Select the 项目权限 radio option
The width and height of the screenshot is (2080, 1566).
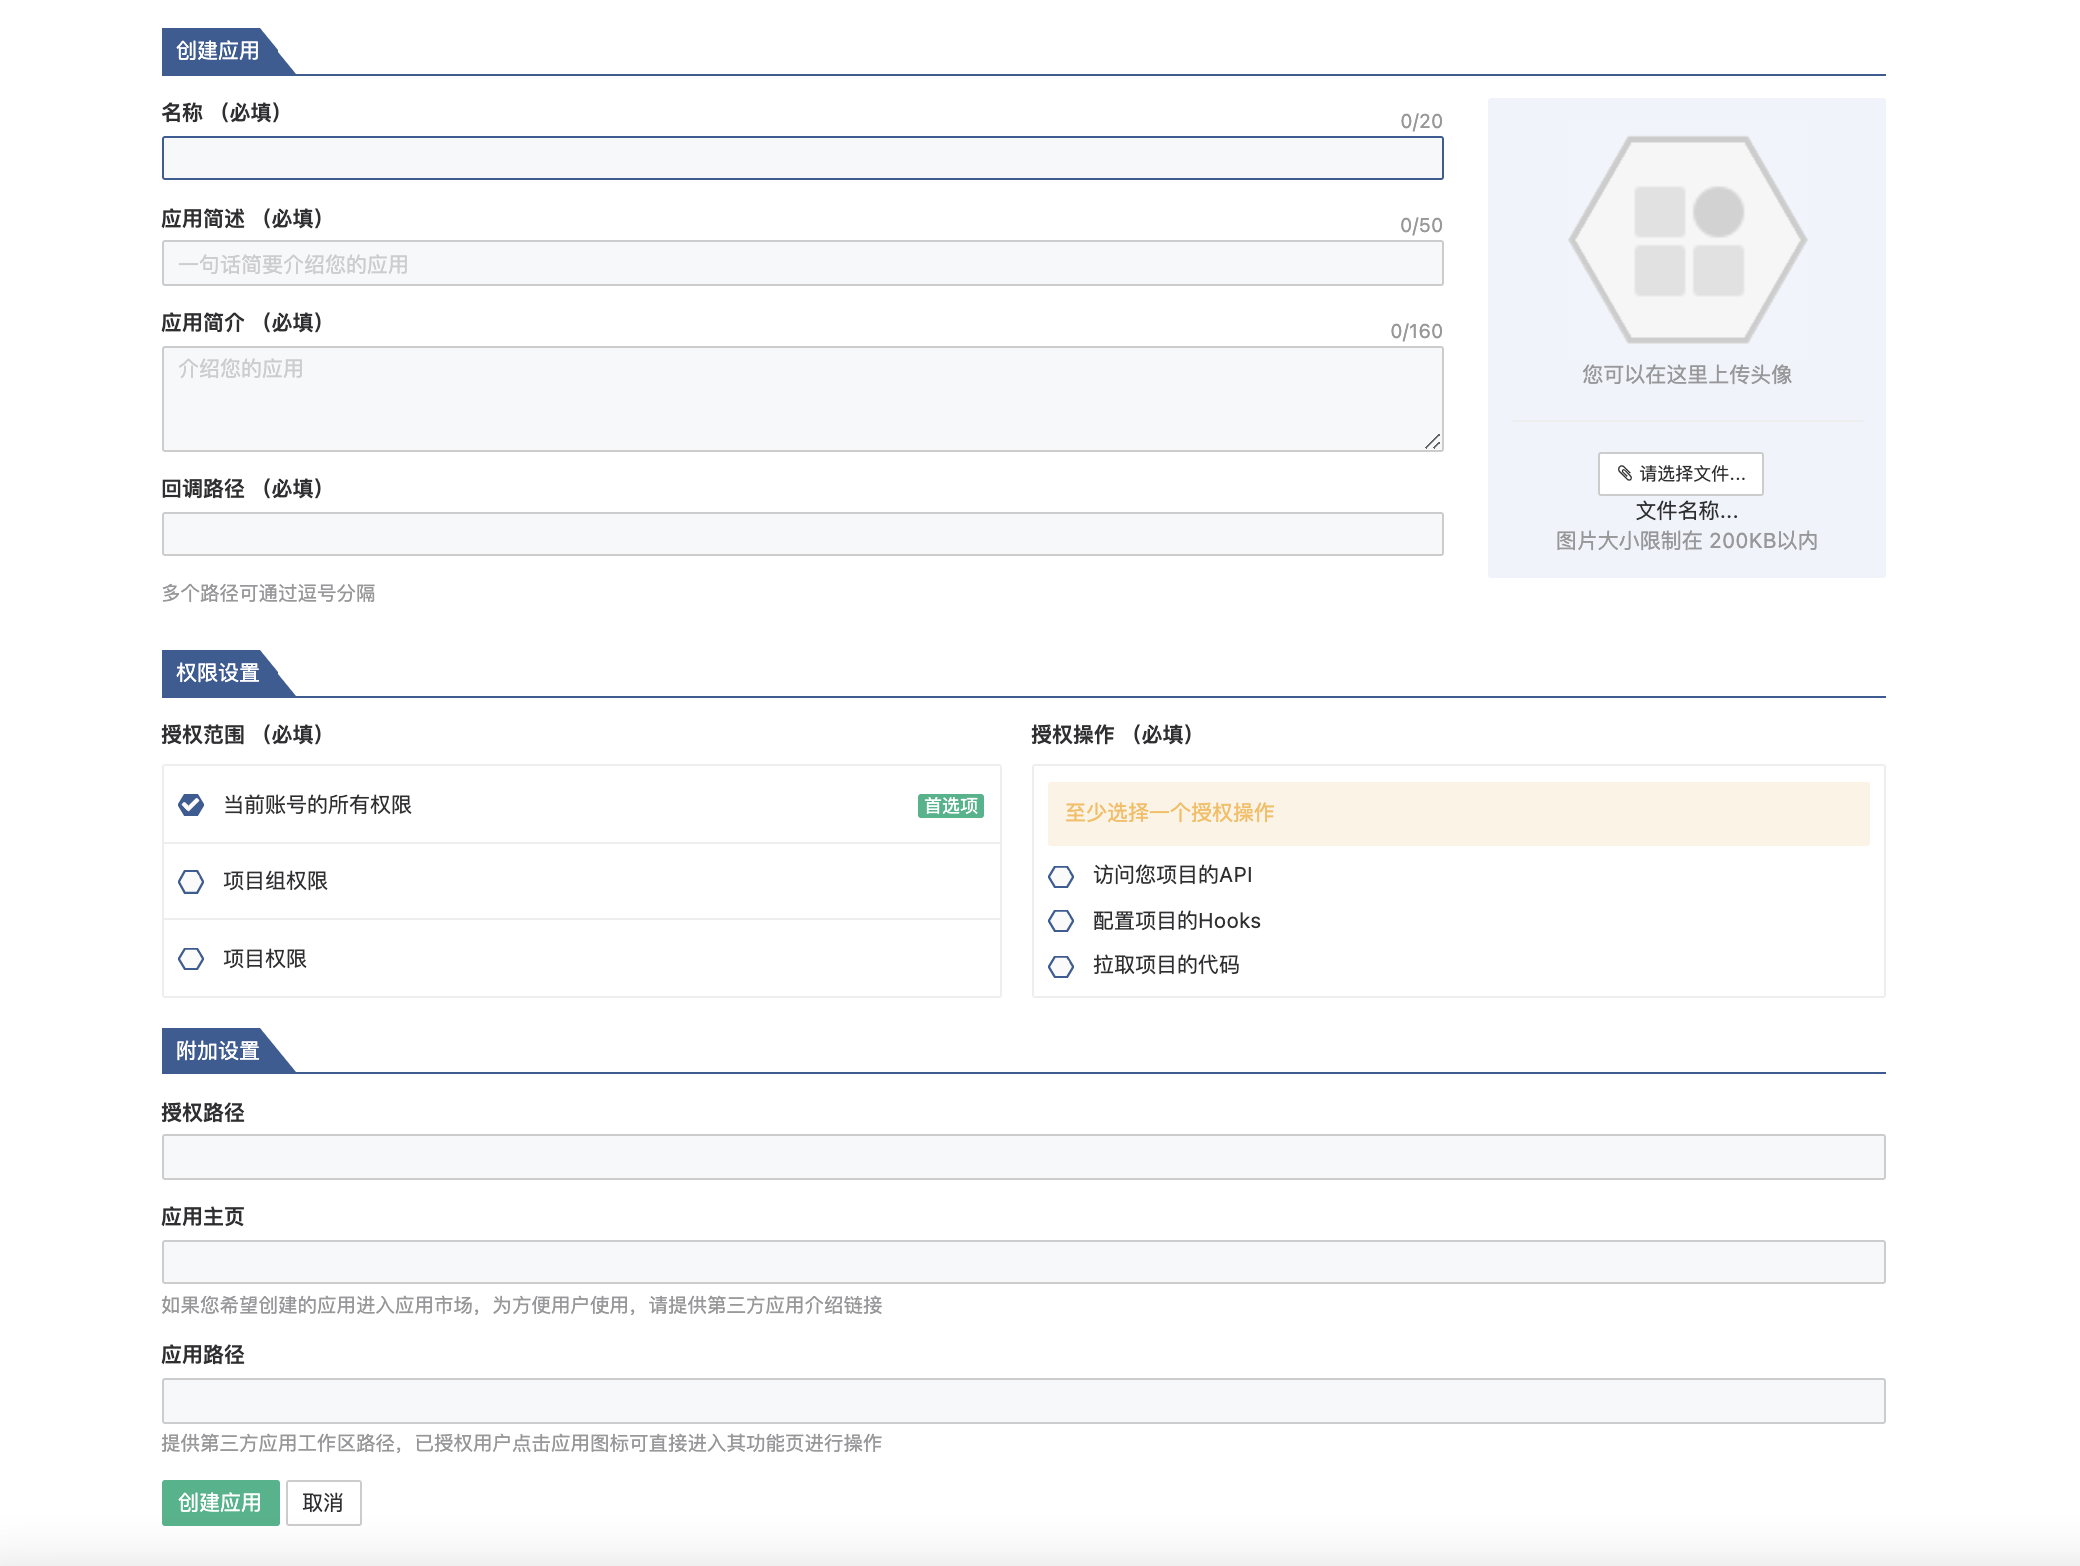coord(191,959)
